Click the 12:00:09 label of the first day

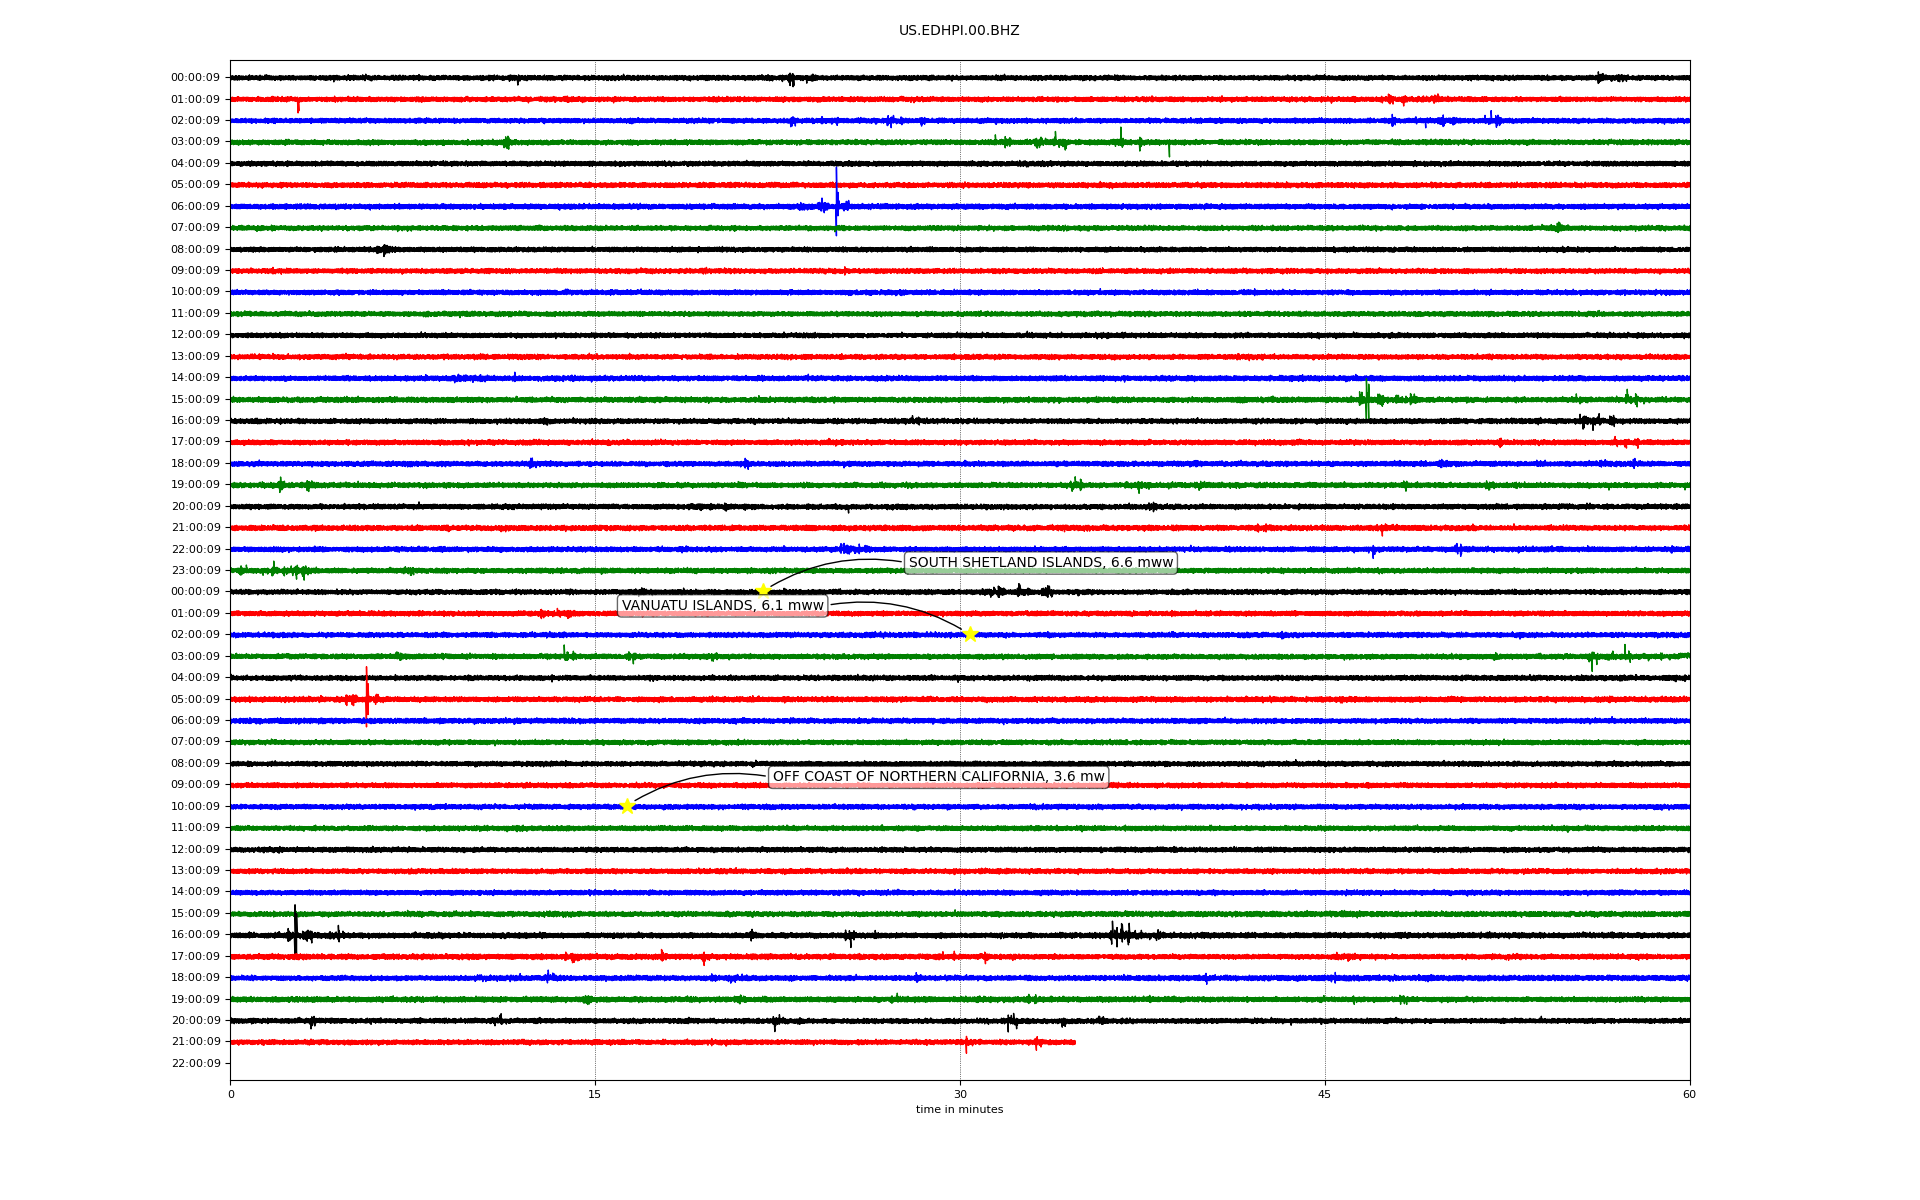(195, 335)
